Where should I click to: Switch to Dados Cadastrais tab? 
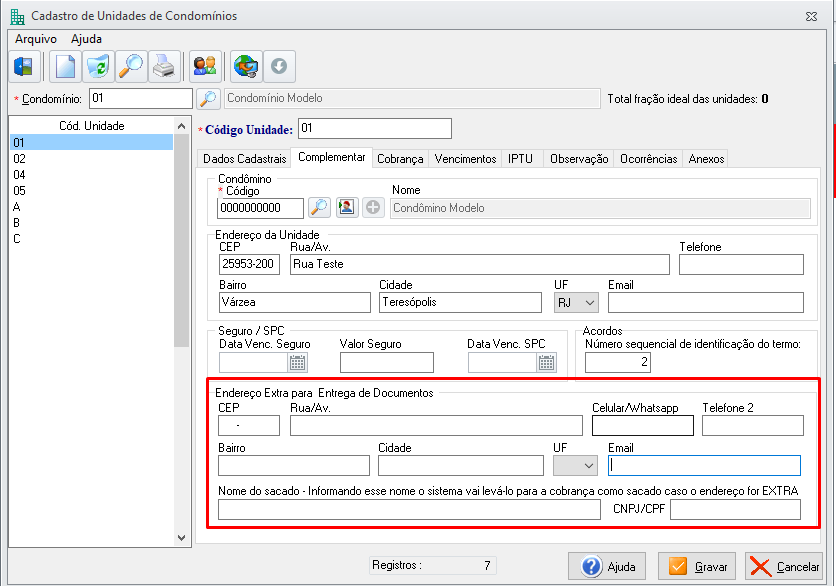pyautogui.click(x=245, y=159)
